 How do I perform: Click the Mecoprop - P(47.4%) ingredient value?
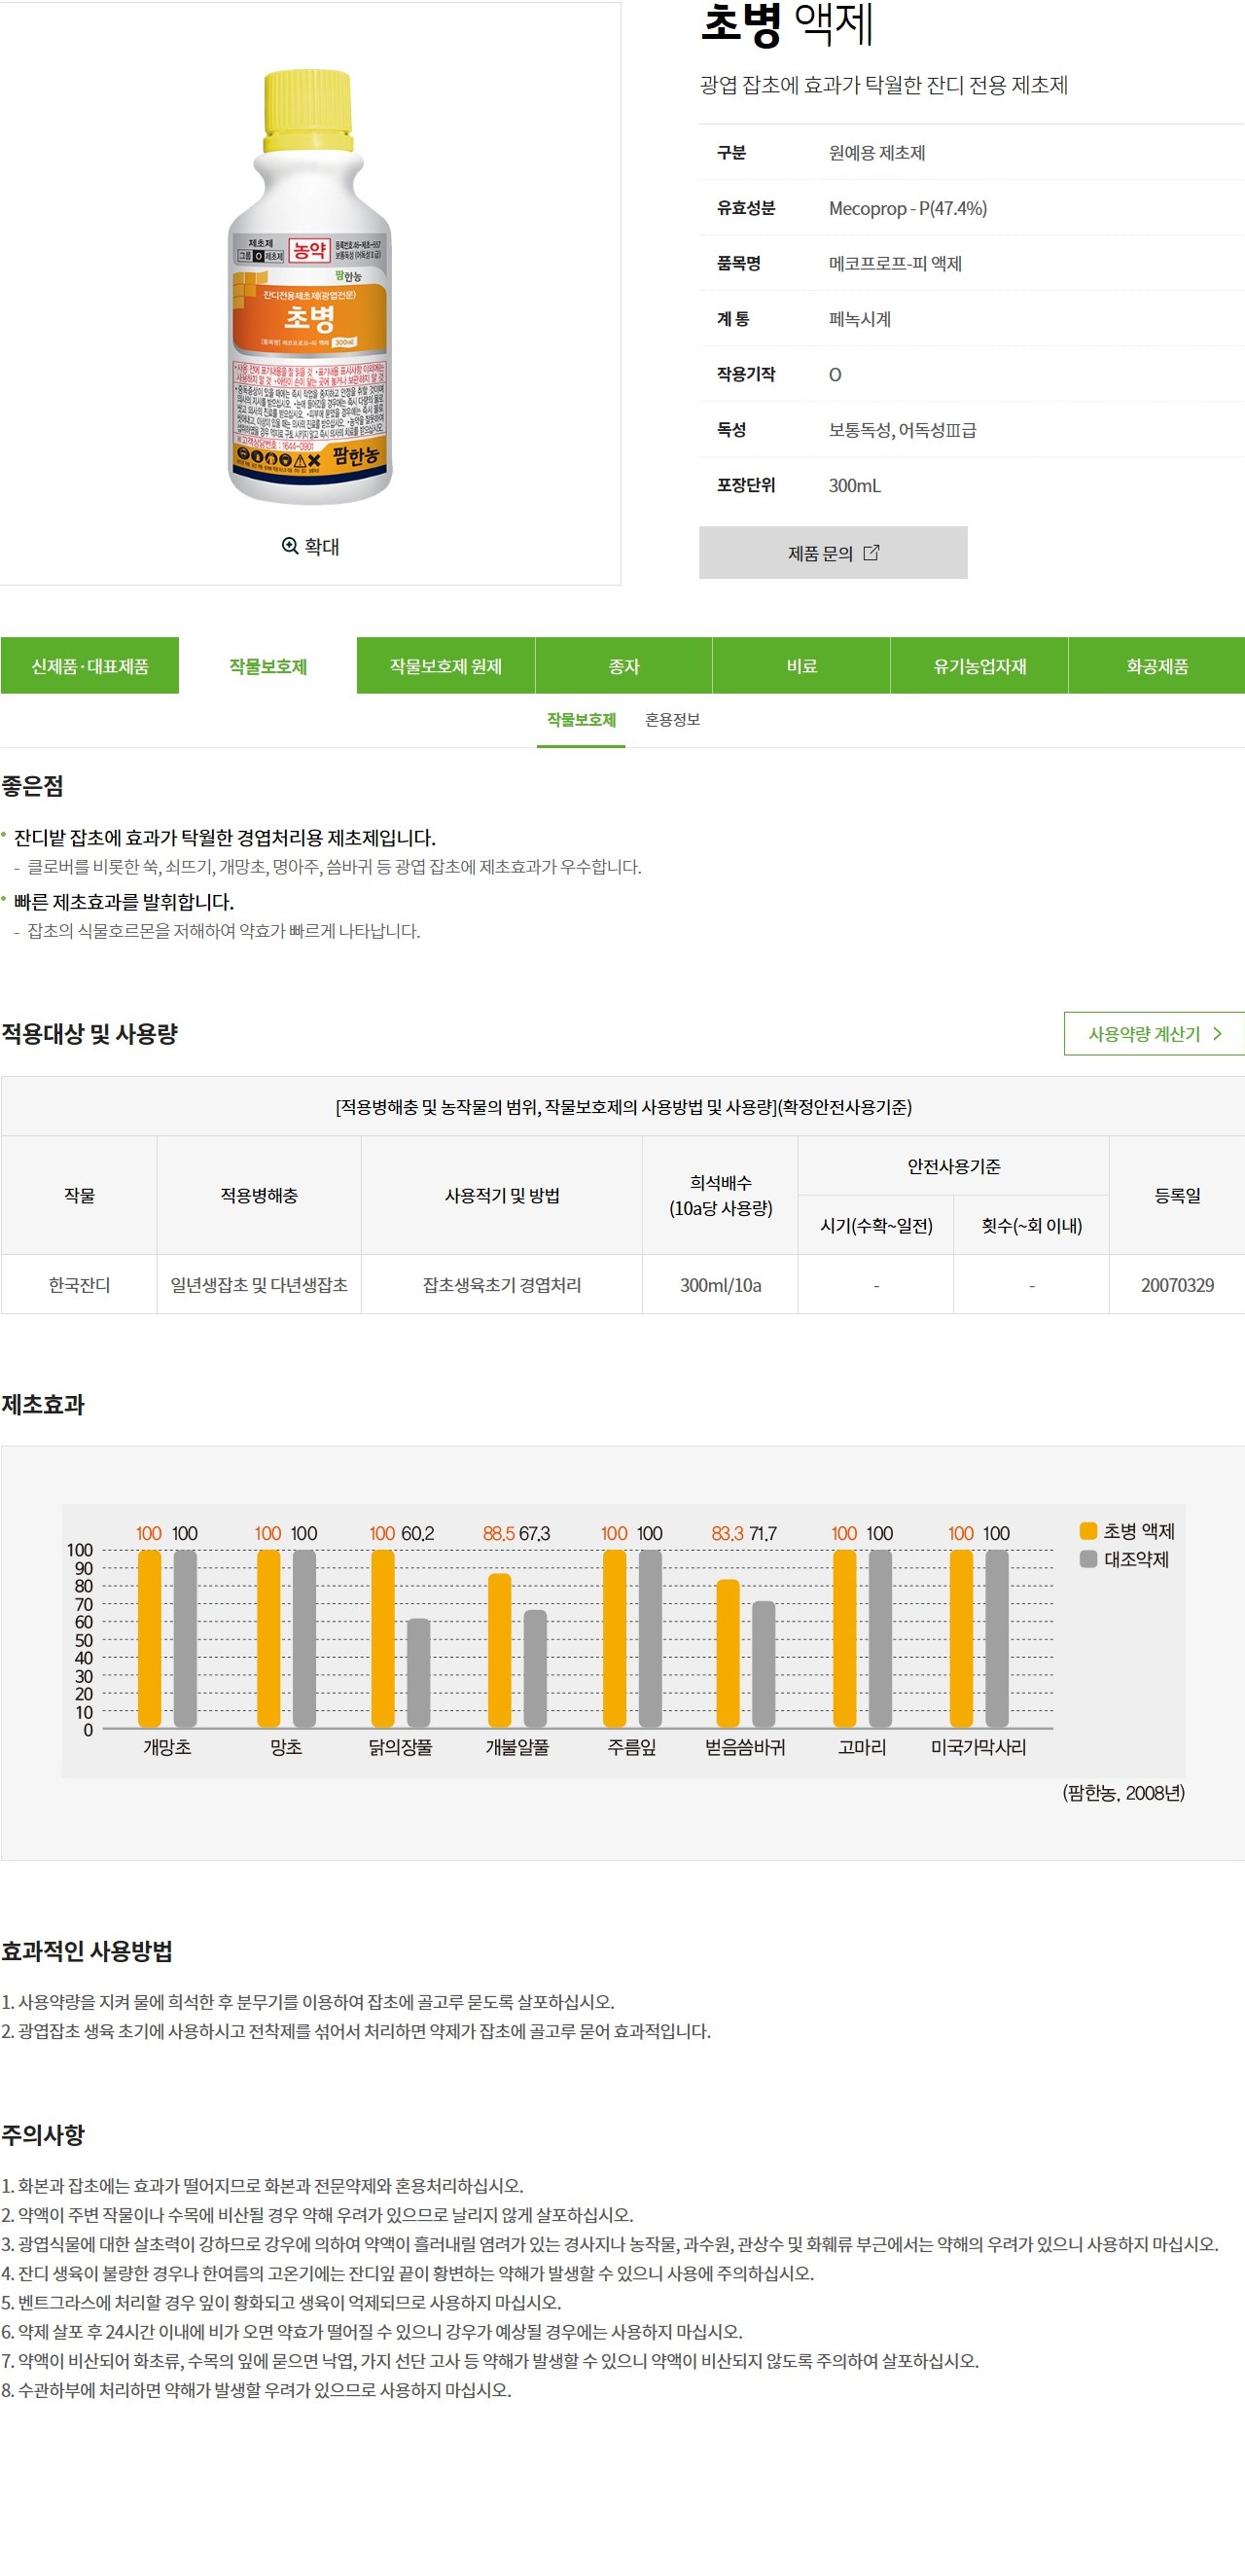908,208
